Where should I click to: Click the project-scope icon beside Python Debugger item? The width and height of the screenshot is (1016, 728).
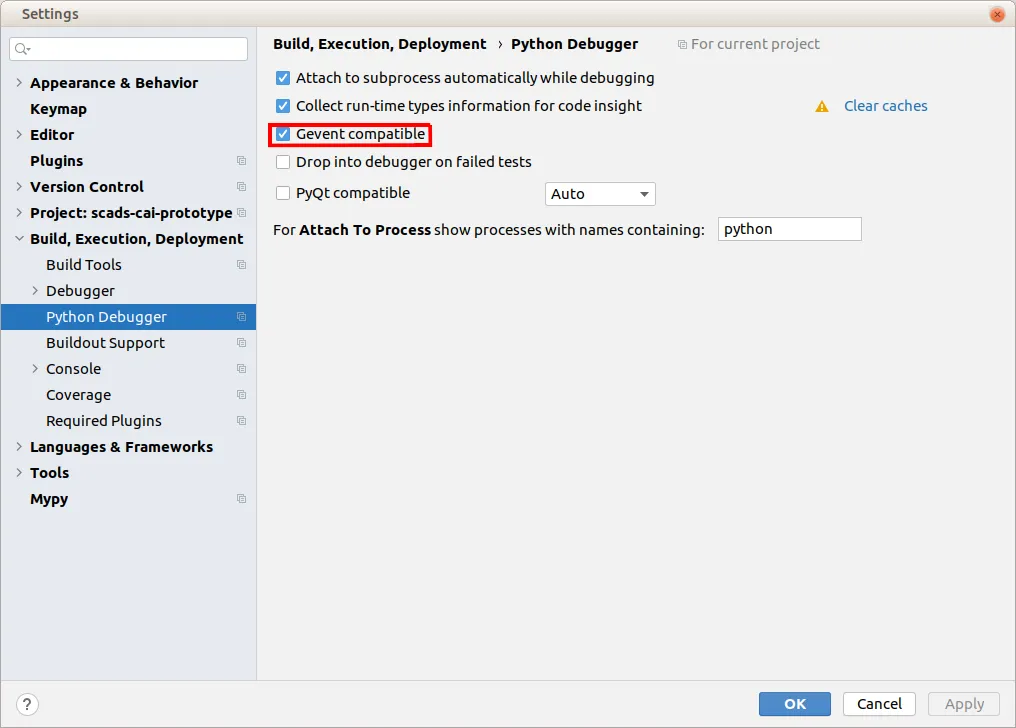(241, 317)
